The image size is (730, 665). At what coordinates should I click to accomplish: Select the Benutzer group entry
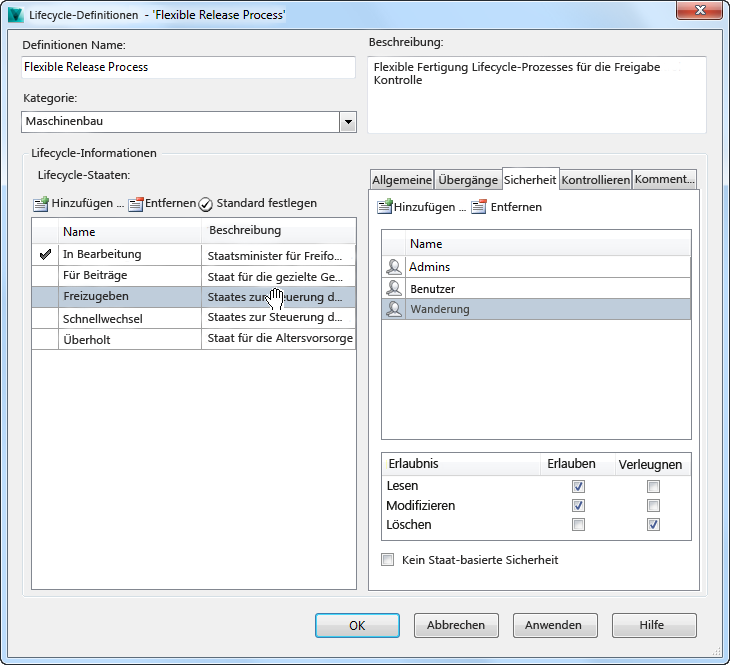point(536,288)
